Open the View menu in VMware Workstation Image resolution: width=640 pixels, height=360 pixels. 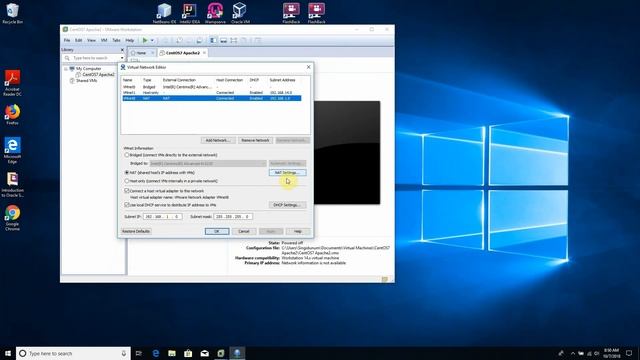pyautogui.click(x=91, y=40)
